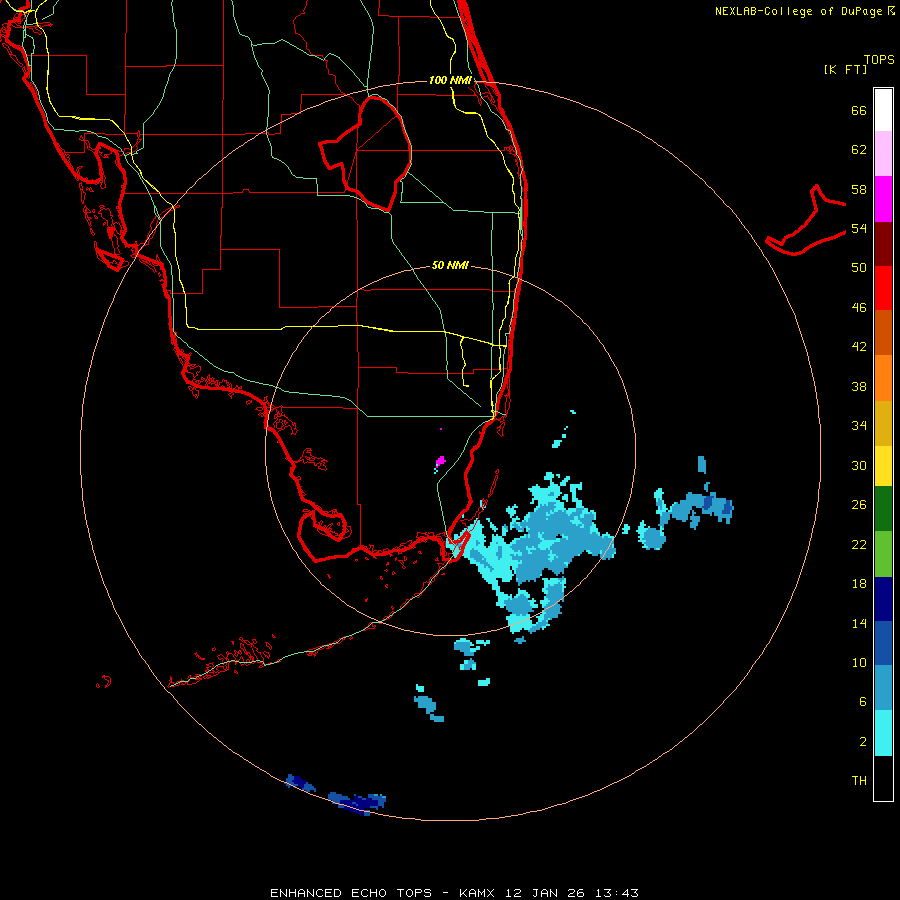Viewport: 900px width, 900px height.
Task: Click the yellow 34 kft legend swatch
Action: pos(883,466)
